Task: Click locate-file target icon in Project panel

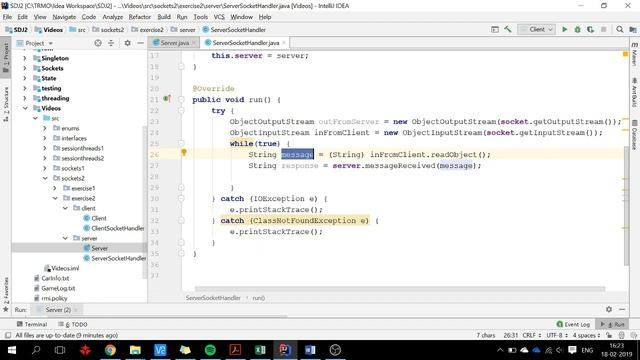Action: coord(98,43)
